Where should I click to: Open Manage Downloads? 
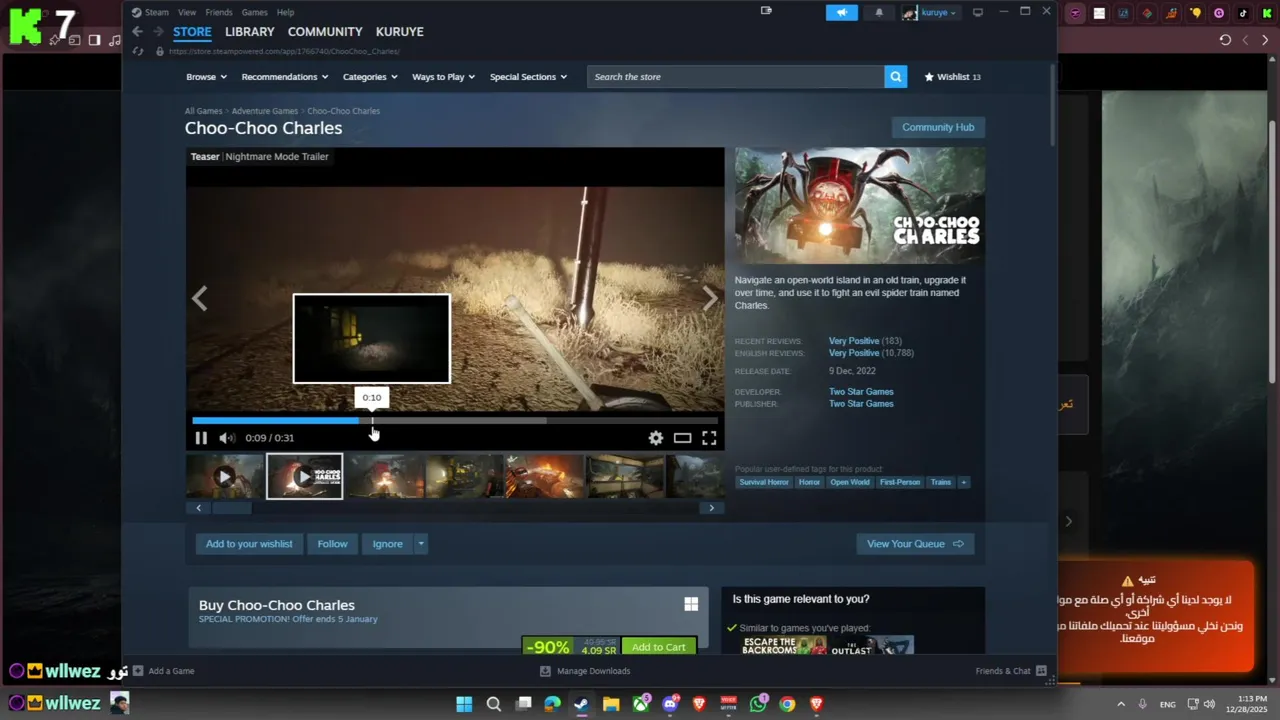pos(585,671)
